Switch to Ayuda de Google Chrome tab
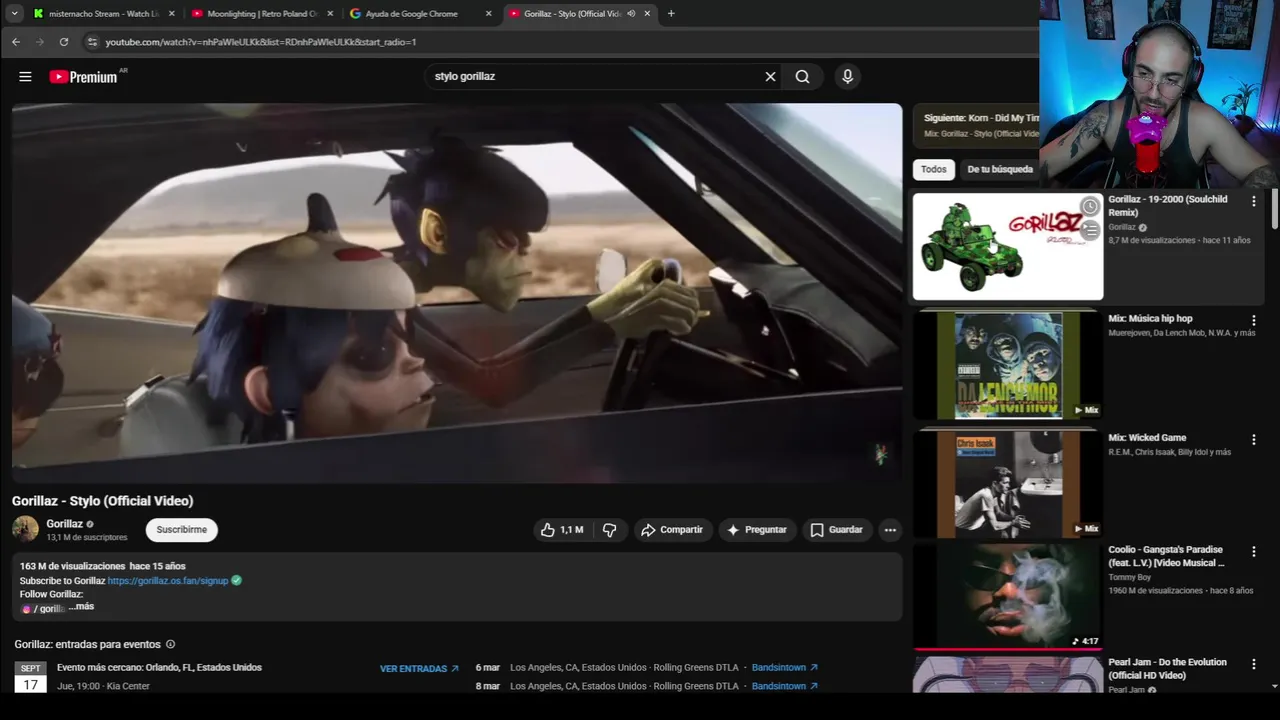The width and height of the screenshot is (1280, 720). click(420, 14)
